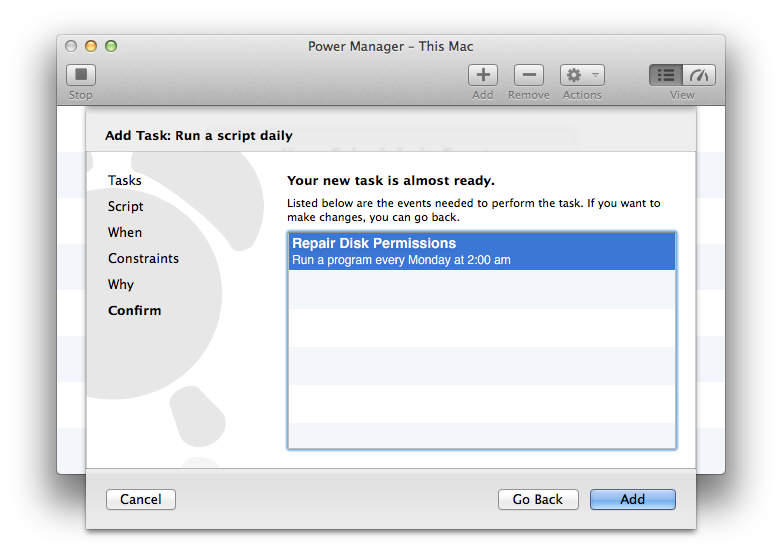Click the Stop toolbar icon
782x553 pixels.
point(81,75)
